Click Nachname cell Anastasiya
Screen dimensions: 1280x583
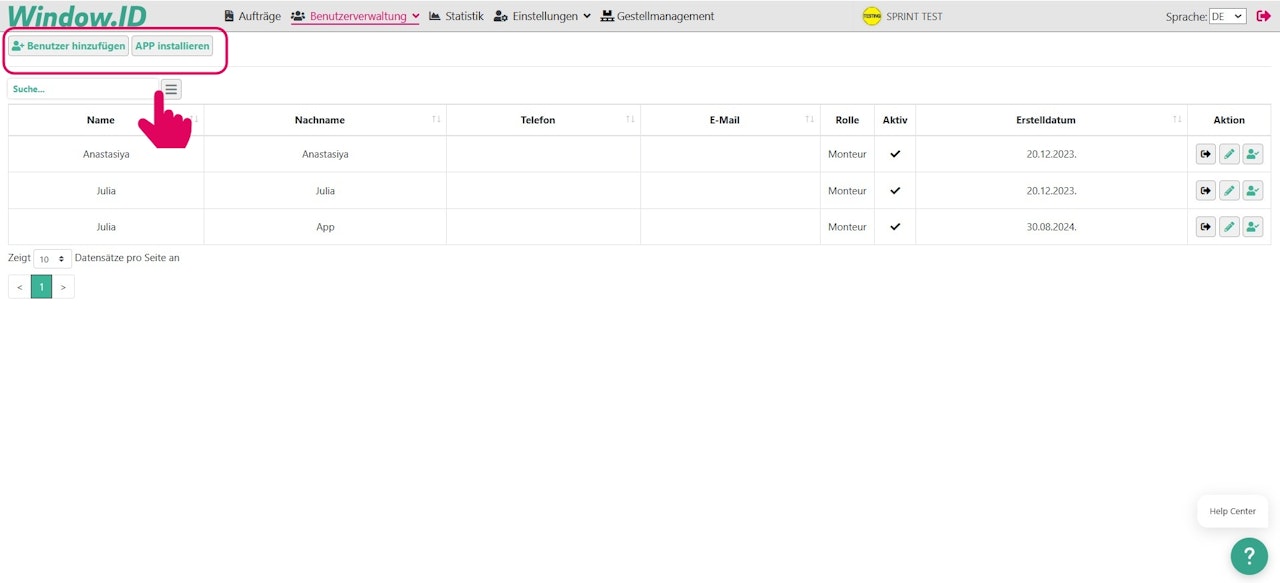325,154
